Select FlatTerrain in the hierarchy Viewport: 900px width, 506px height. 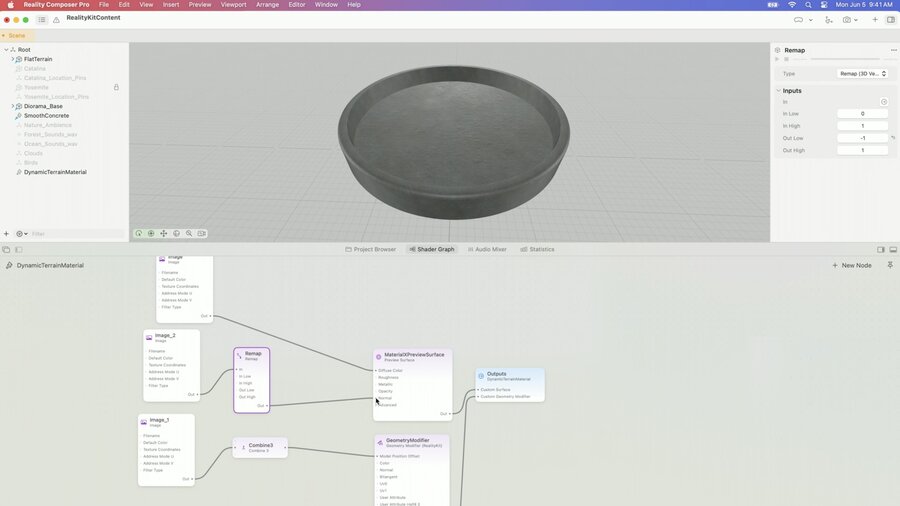(38, 59)
